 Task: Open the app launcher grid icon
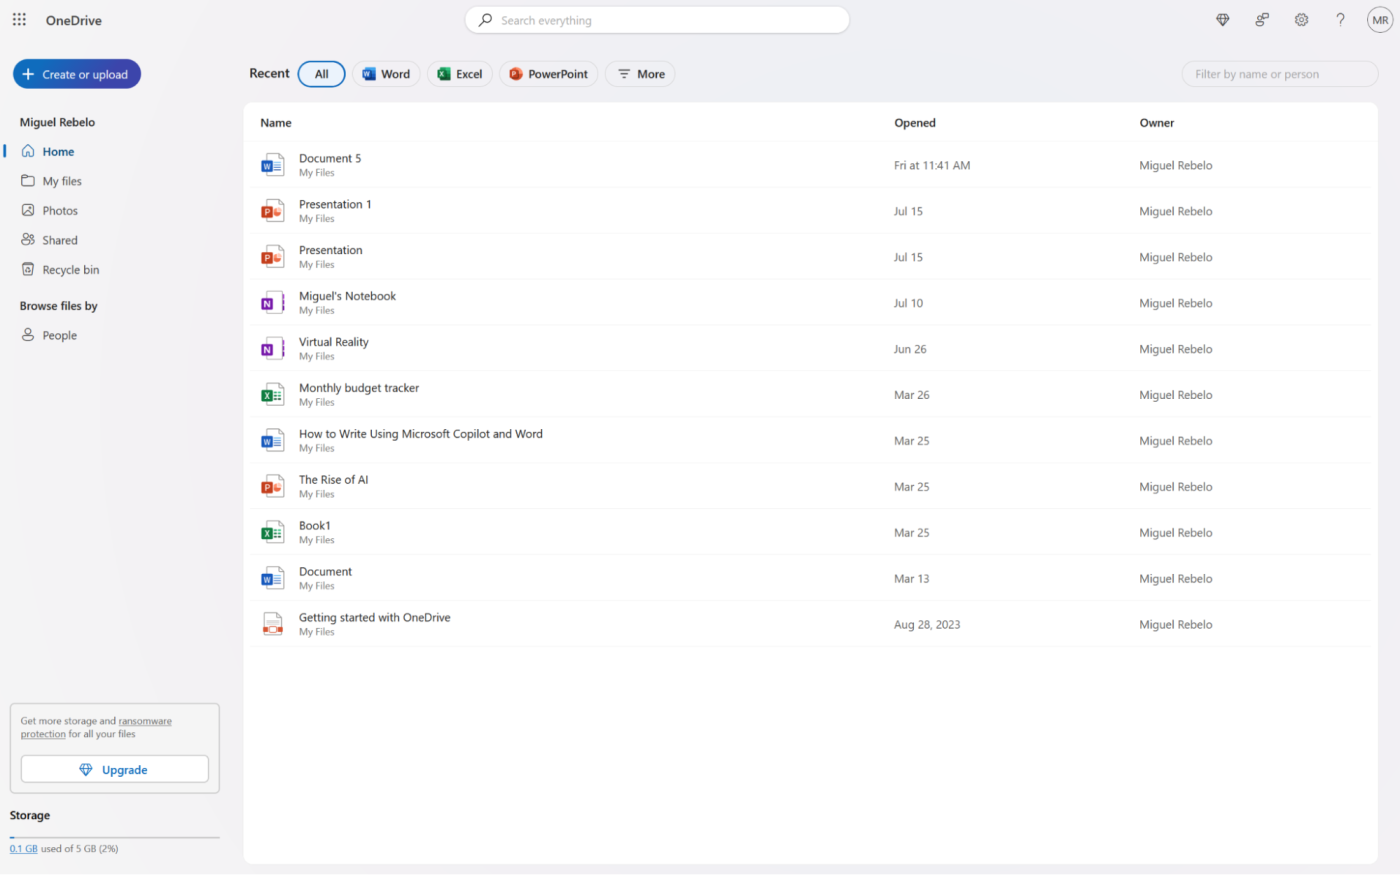point(19,20)
